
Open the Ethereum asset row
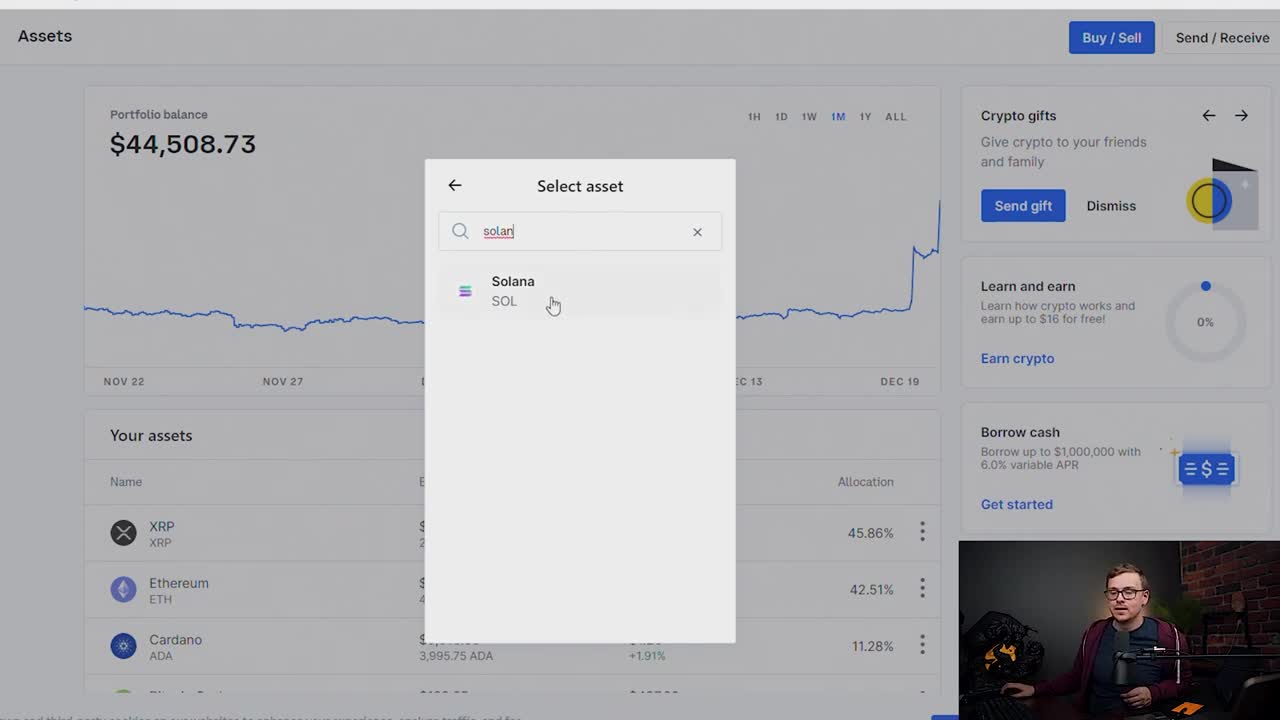(512, 589)
